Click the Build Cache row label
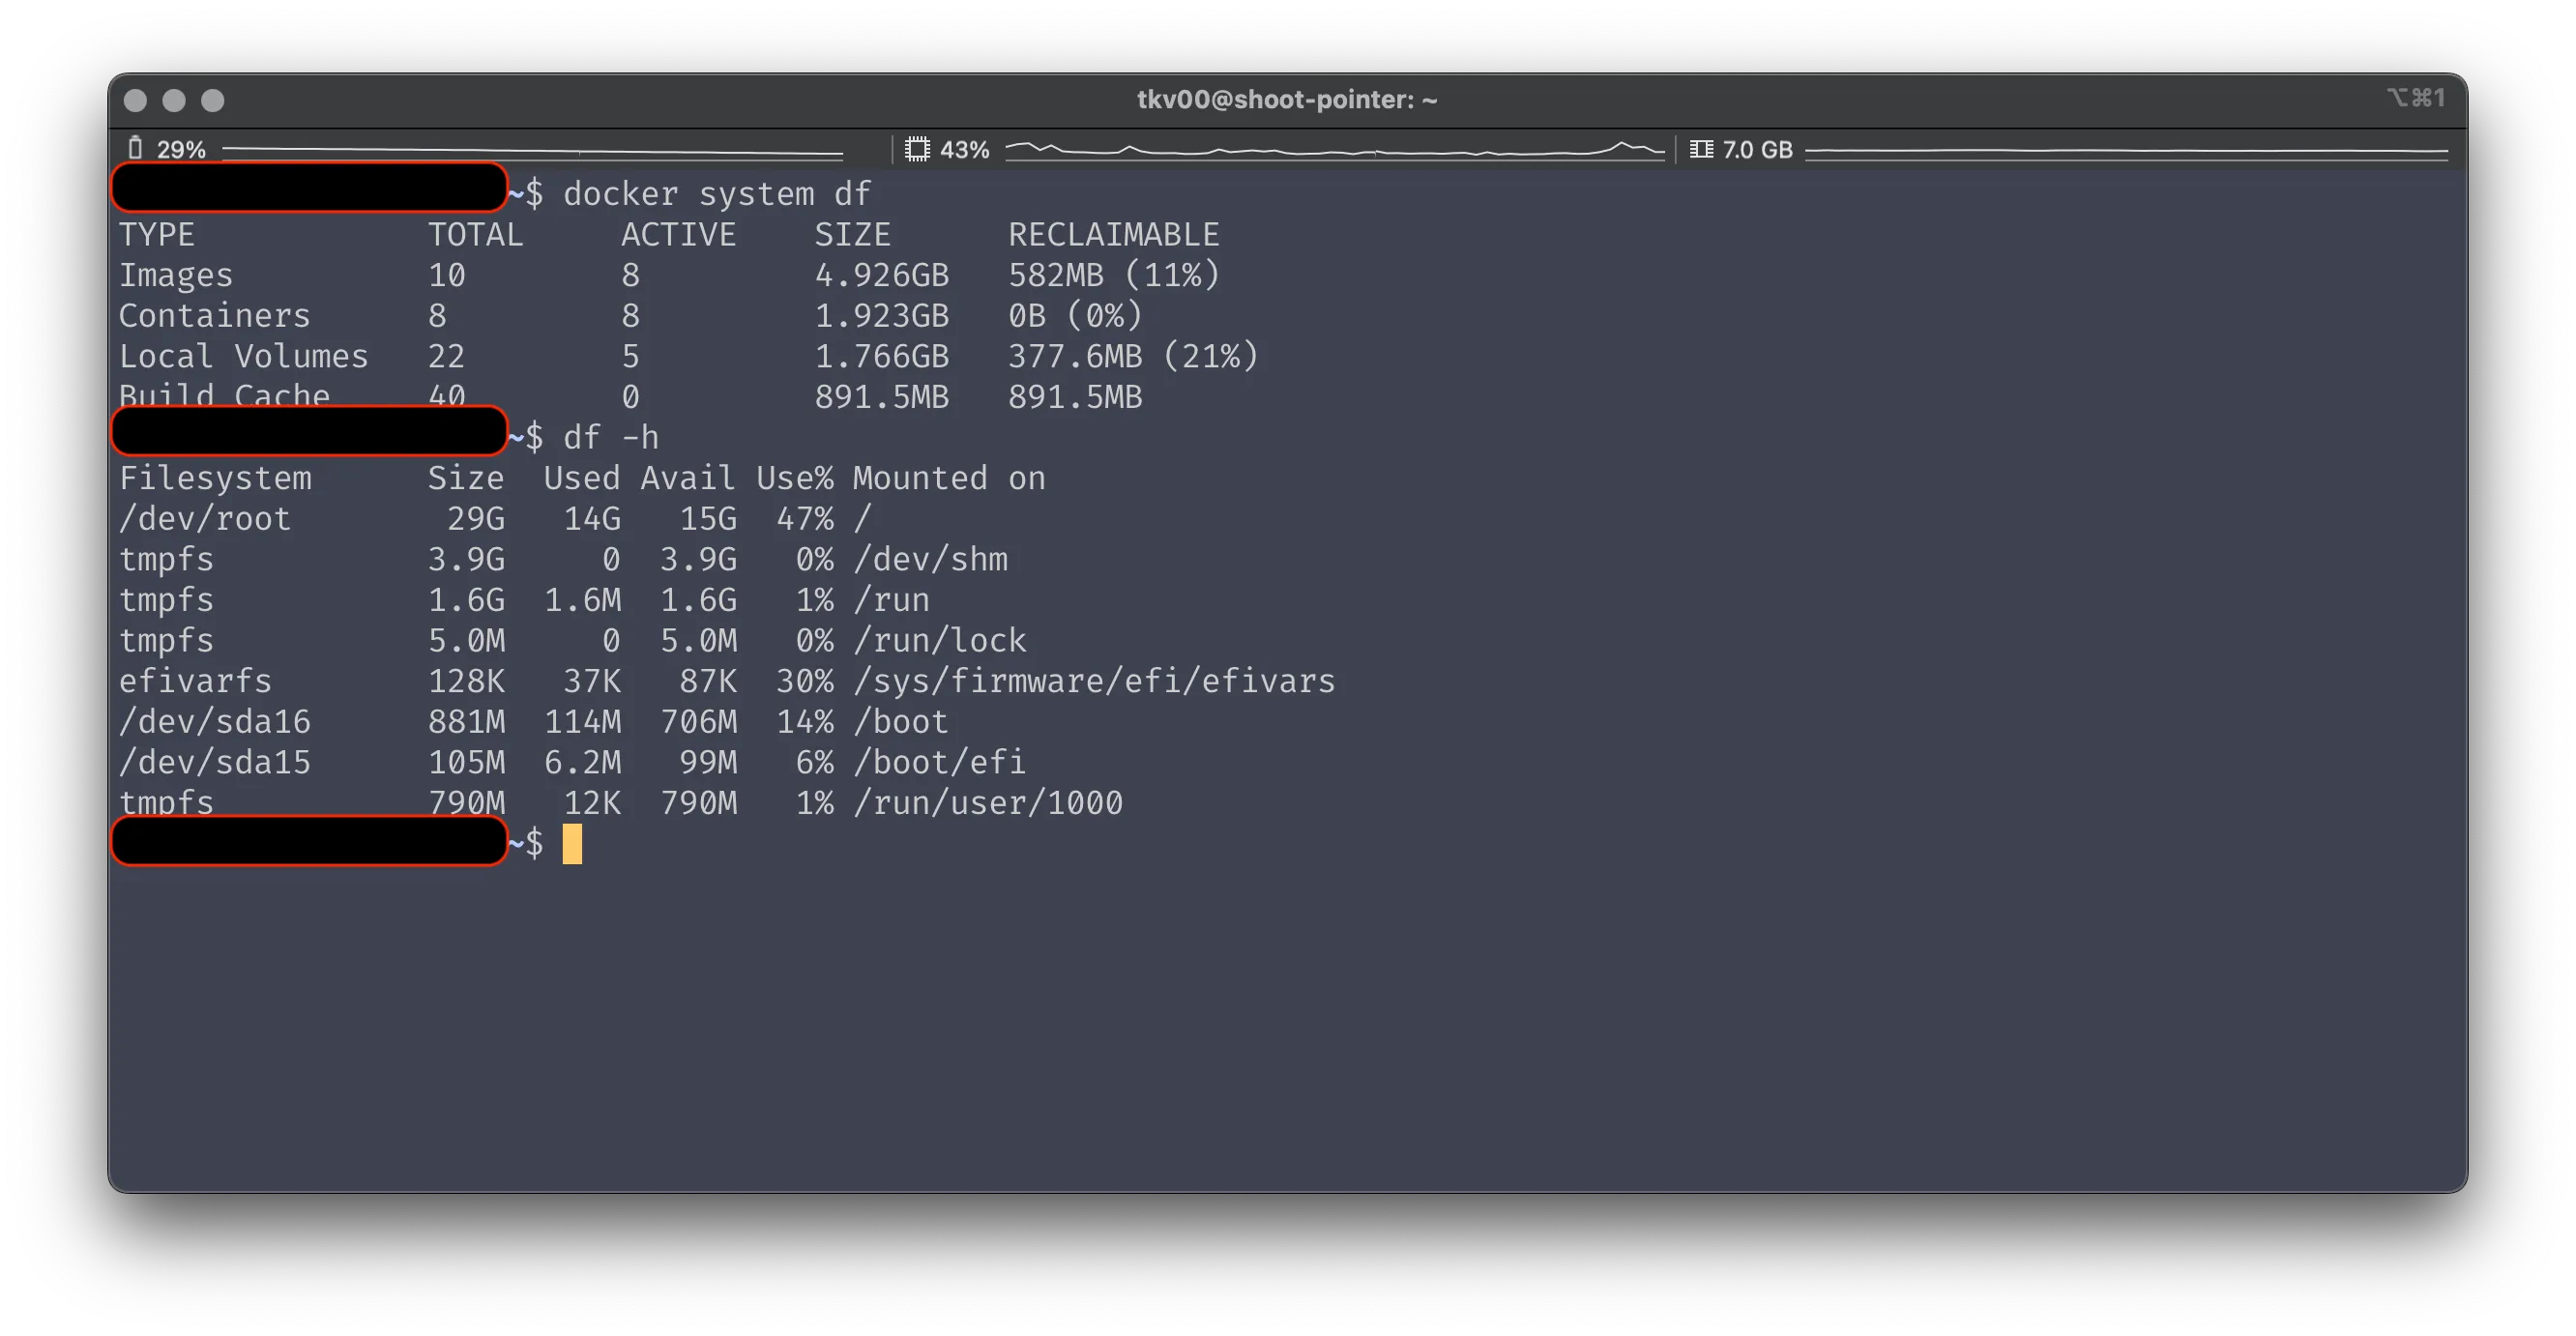Screen dimensions: 2576x1336 pos(224,394)
